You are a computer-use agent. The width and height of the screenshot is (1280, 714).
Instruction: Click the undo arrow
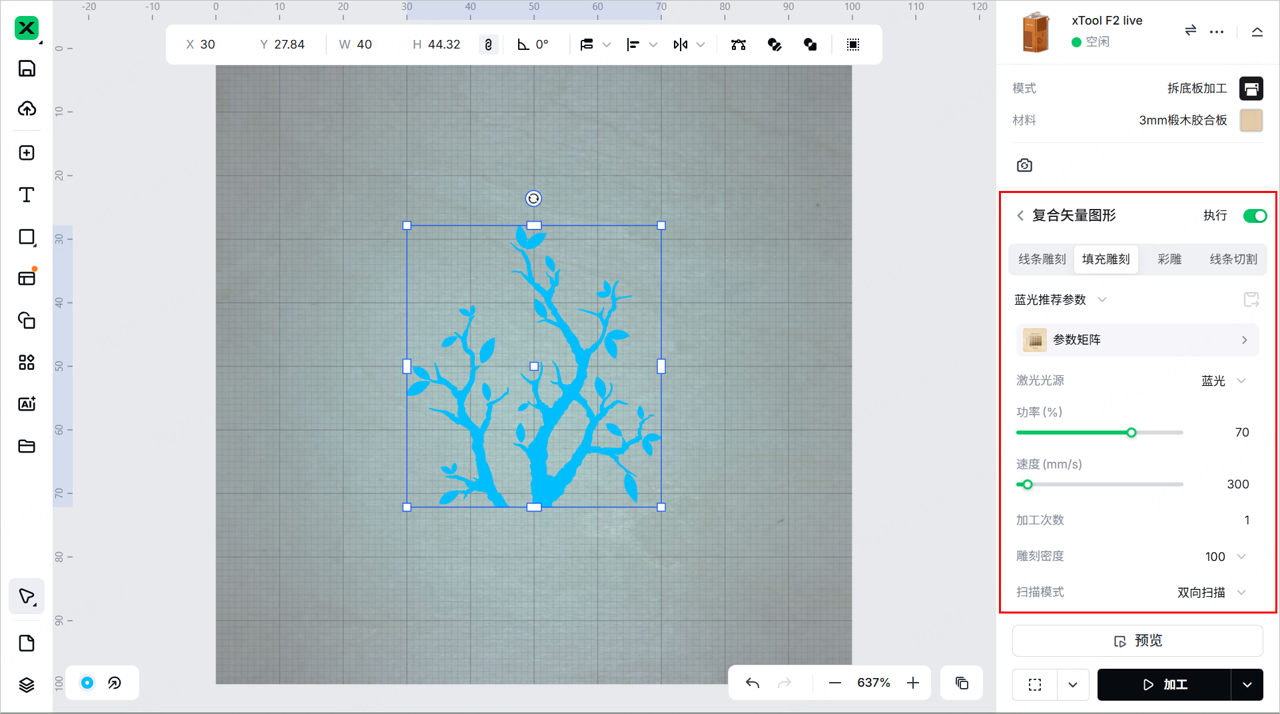(753, 683)
